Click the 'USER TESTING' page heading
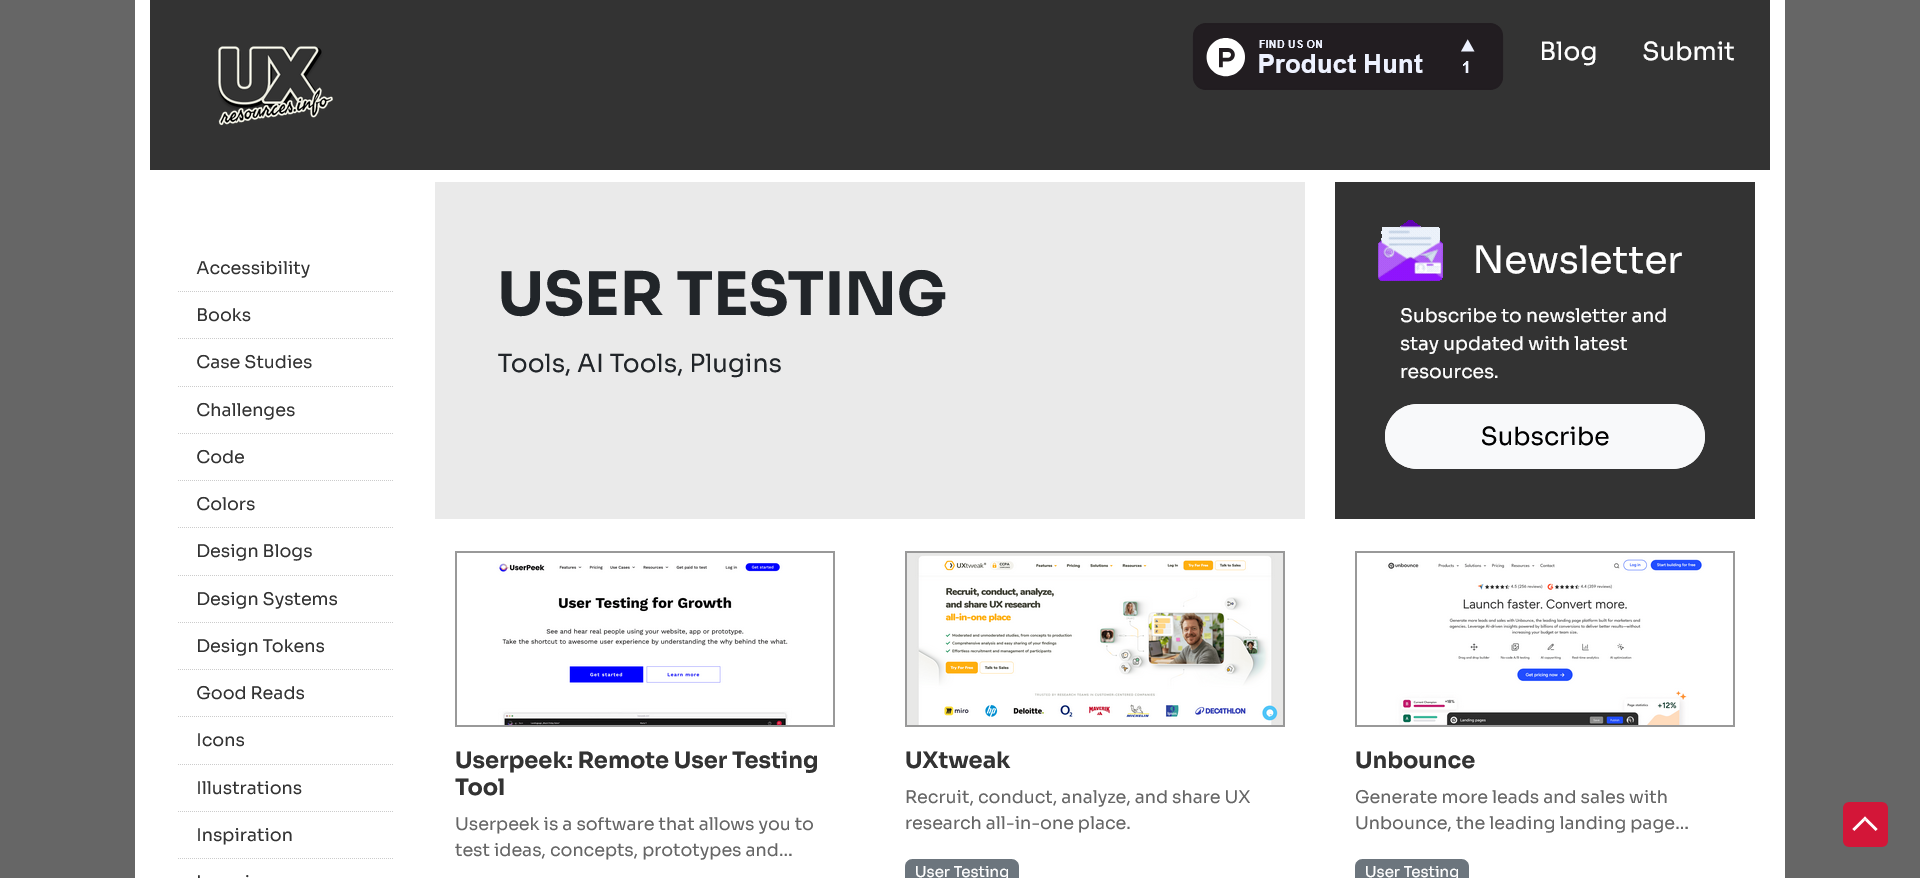This screenshot has height=878, width=1920. coord(722,293)
